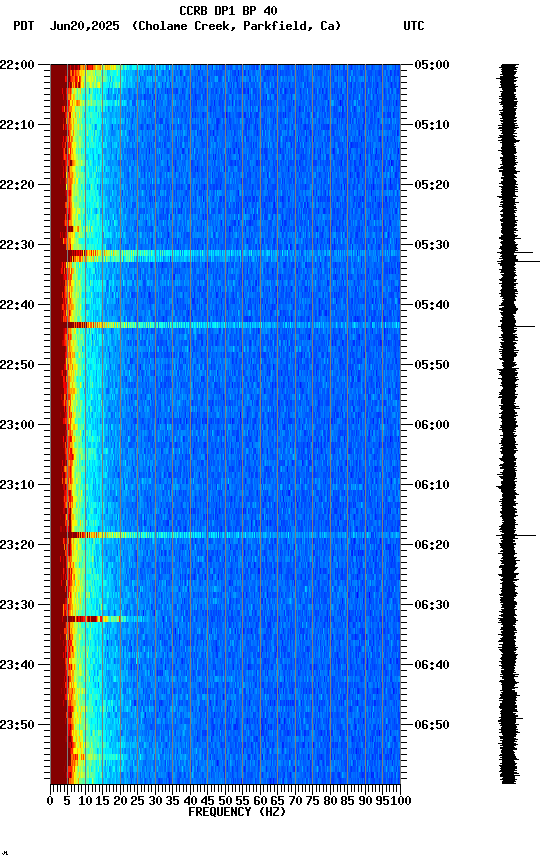Click the seismogram spike near 06:18 UTC
This screenshot has width=552, height=864.
point(526,535)
